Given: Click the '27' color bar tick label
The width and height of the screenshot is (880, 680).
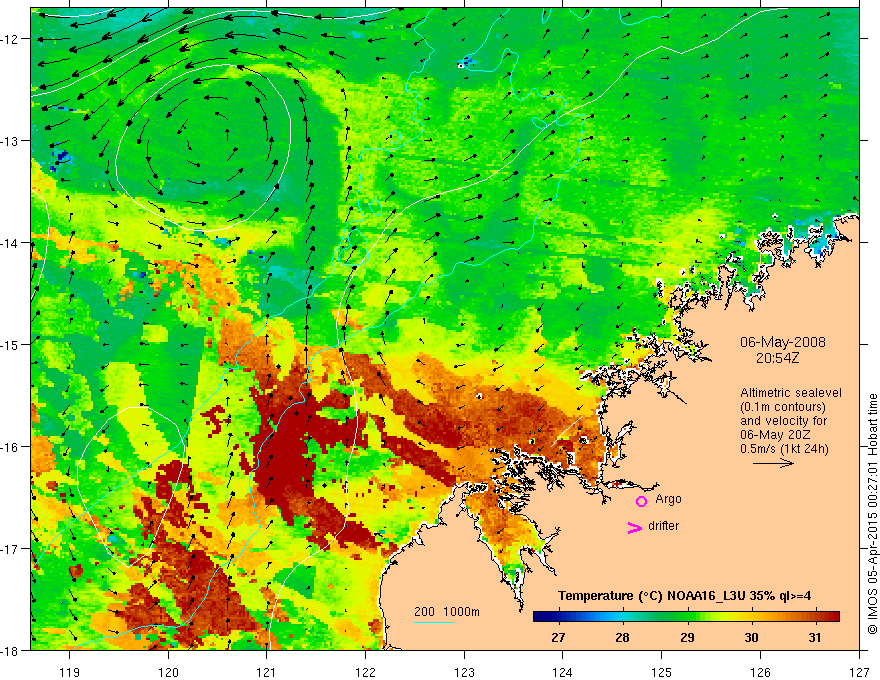Looking at the screenshot, I should click(x=558, y=637).
